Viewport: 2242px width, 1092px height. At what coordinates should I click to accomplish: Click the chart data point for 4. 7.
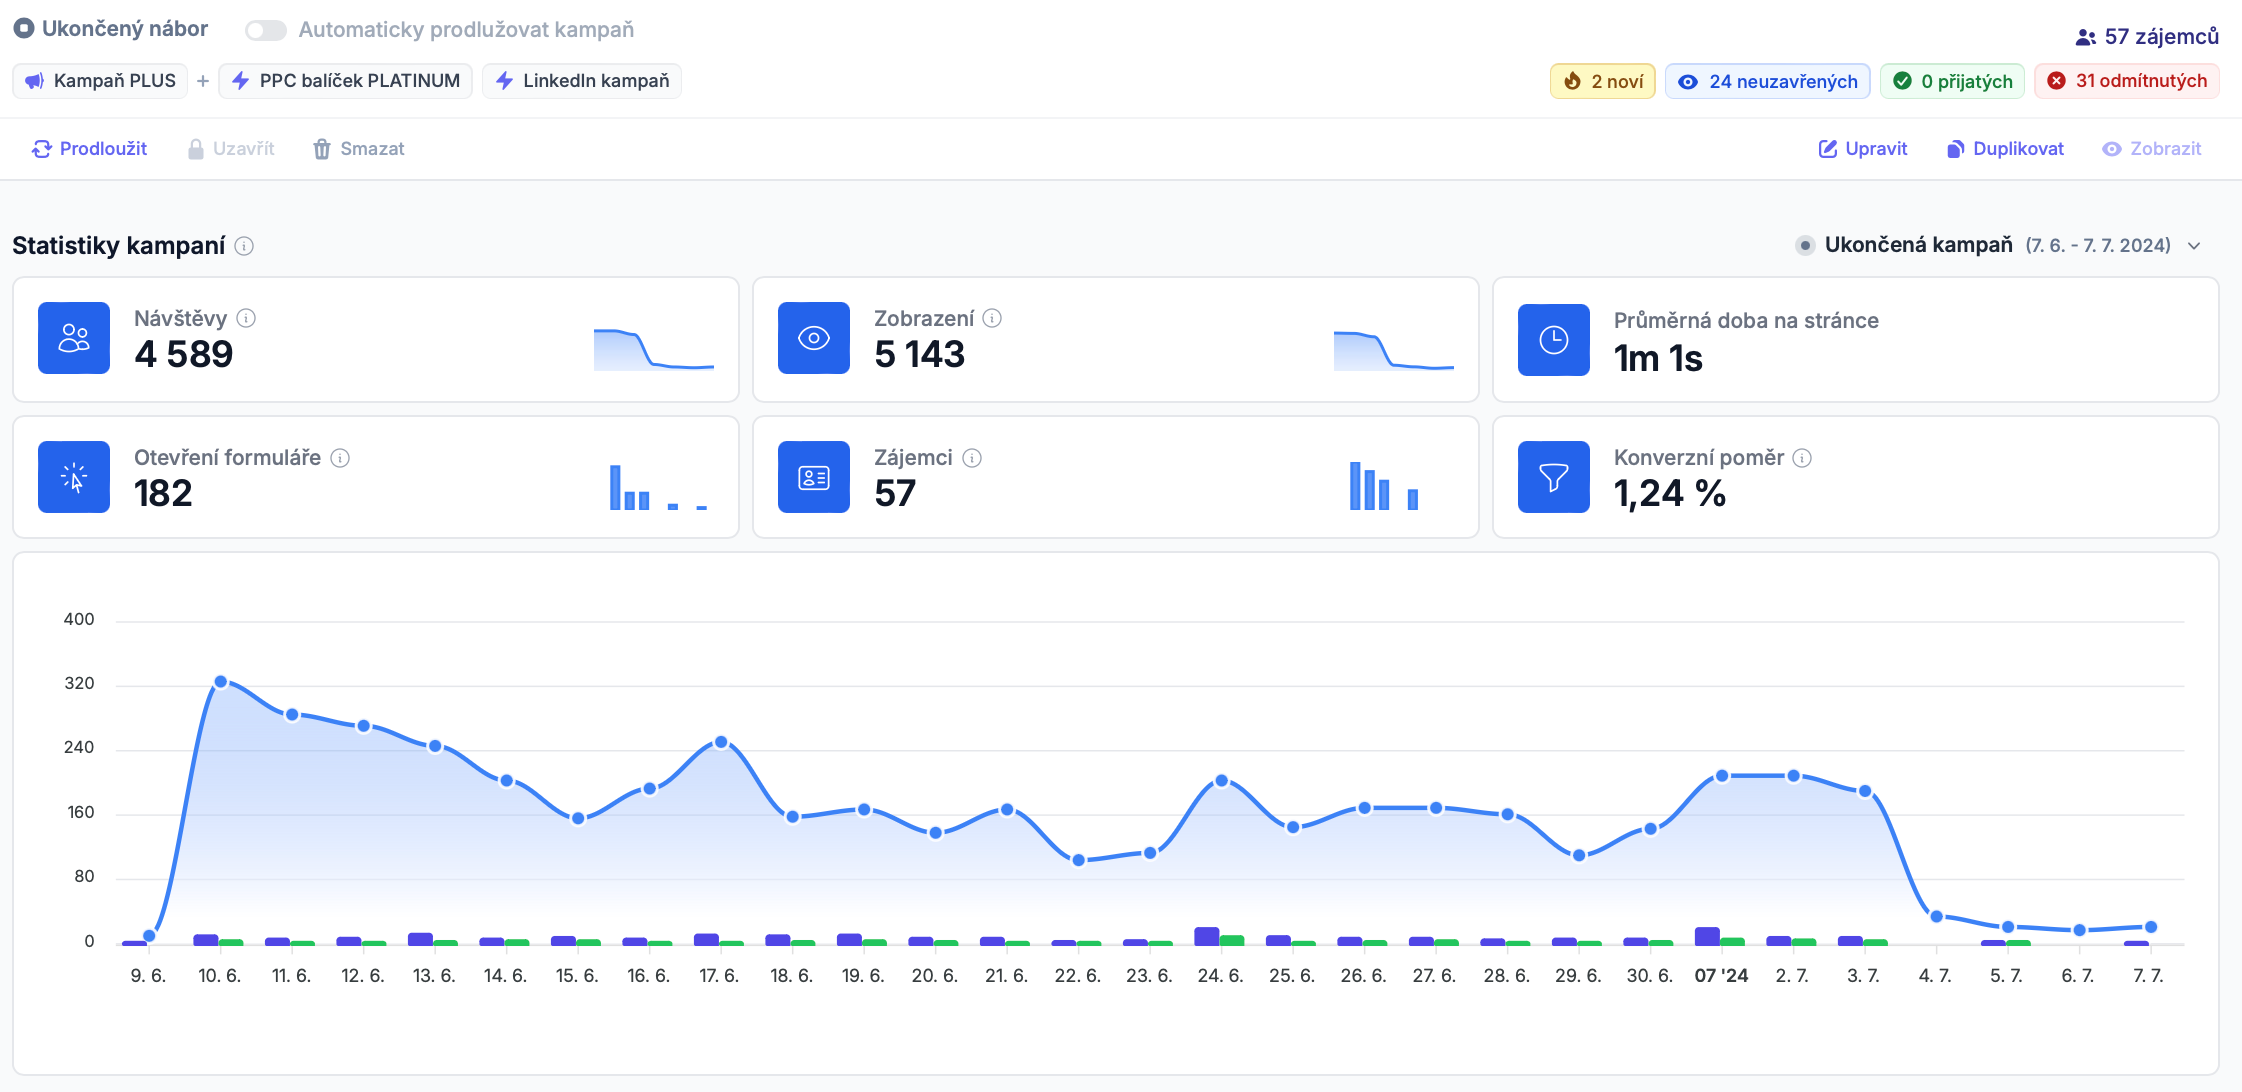tap(1937, 916)
